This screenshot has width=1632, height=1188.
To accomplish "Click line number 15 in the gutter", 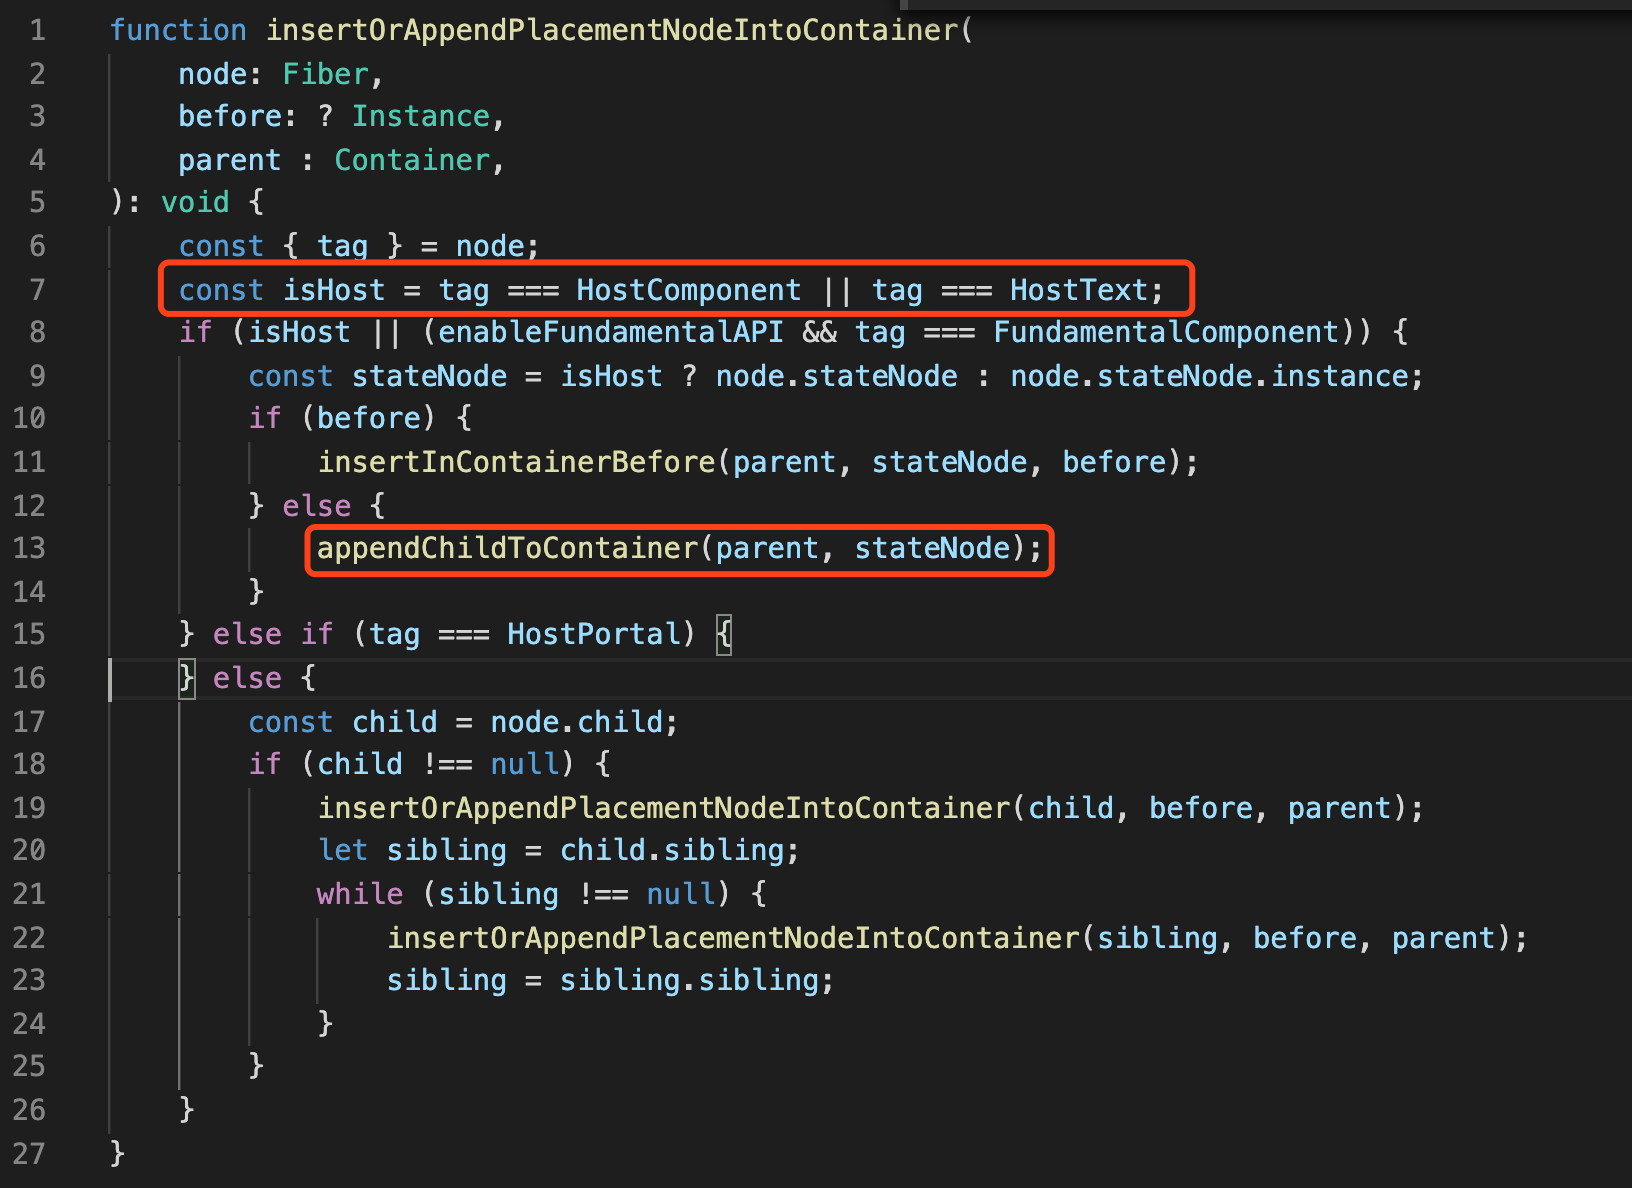I will point(29,634).
